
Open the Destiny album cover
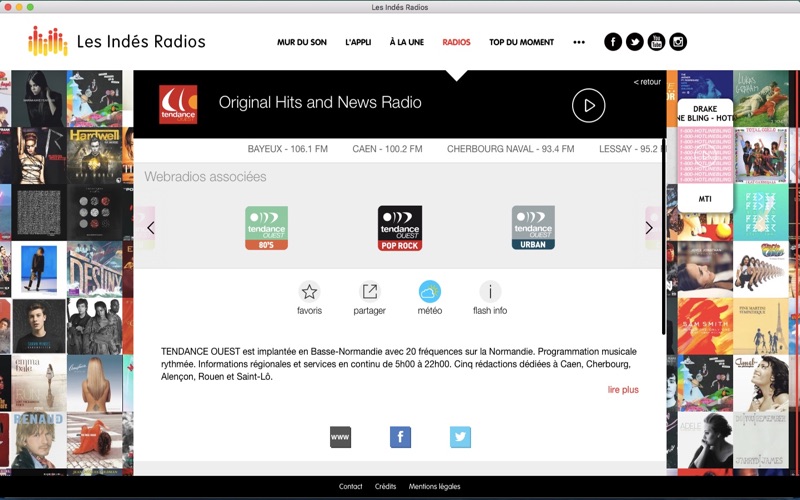click(94, 269)
